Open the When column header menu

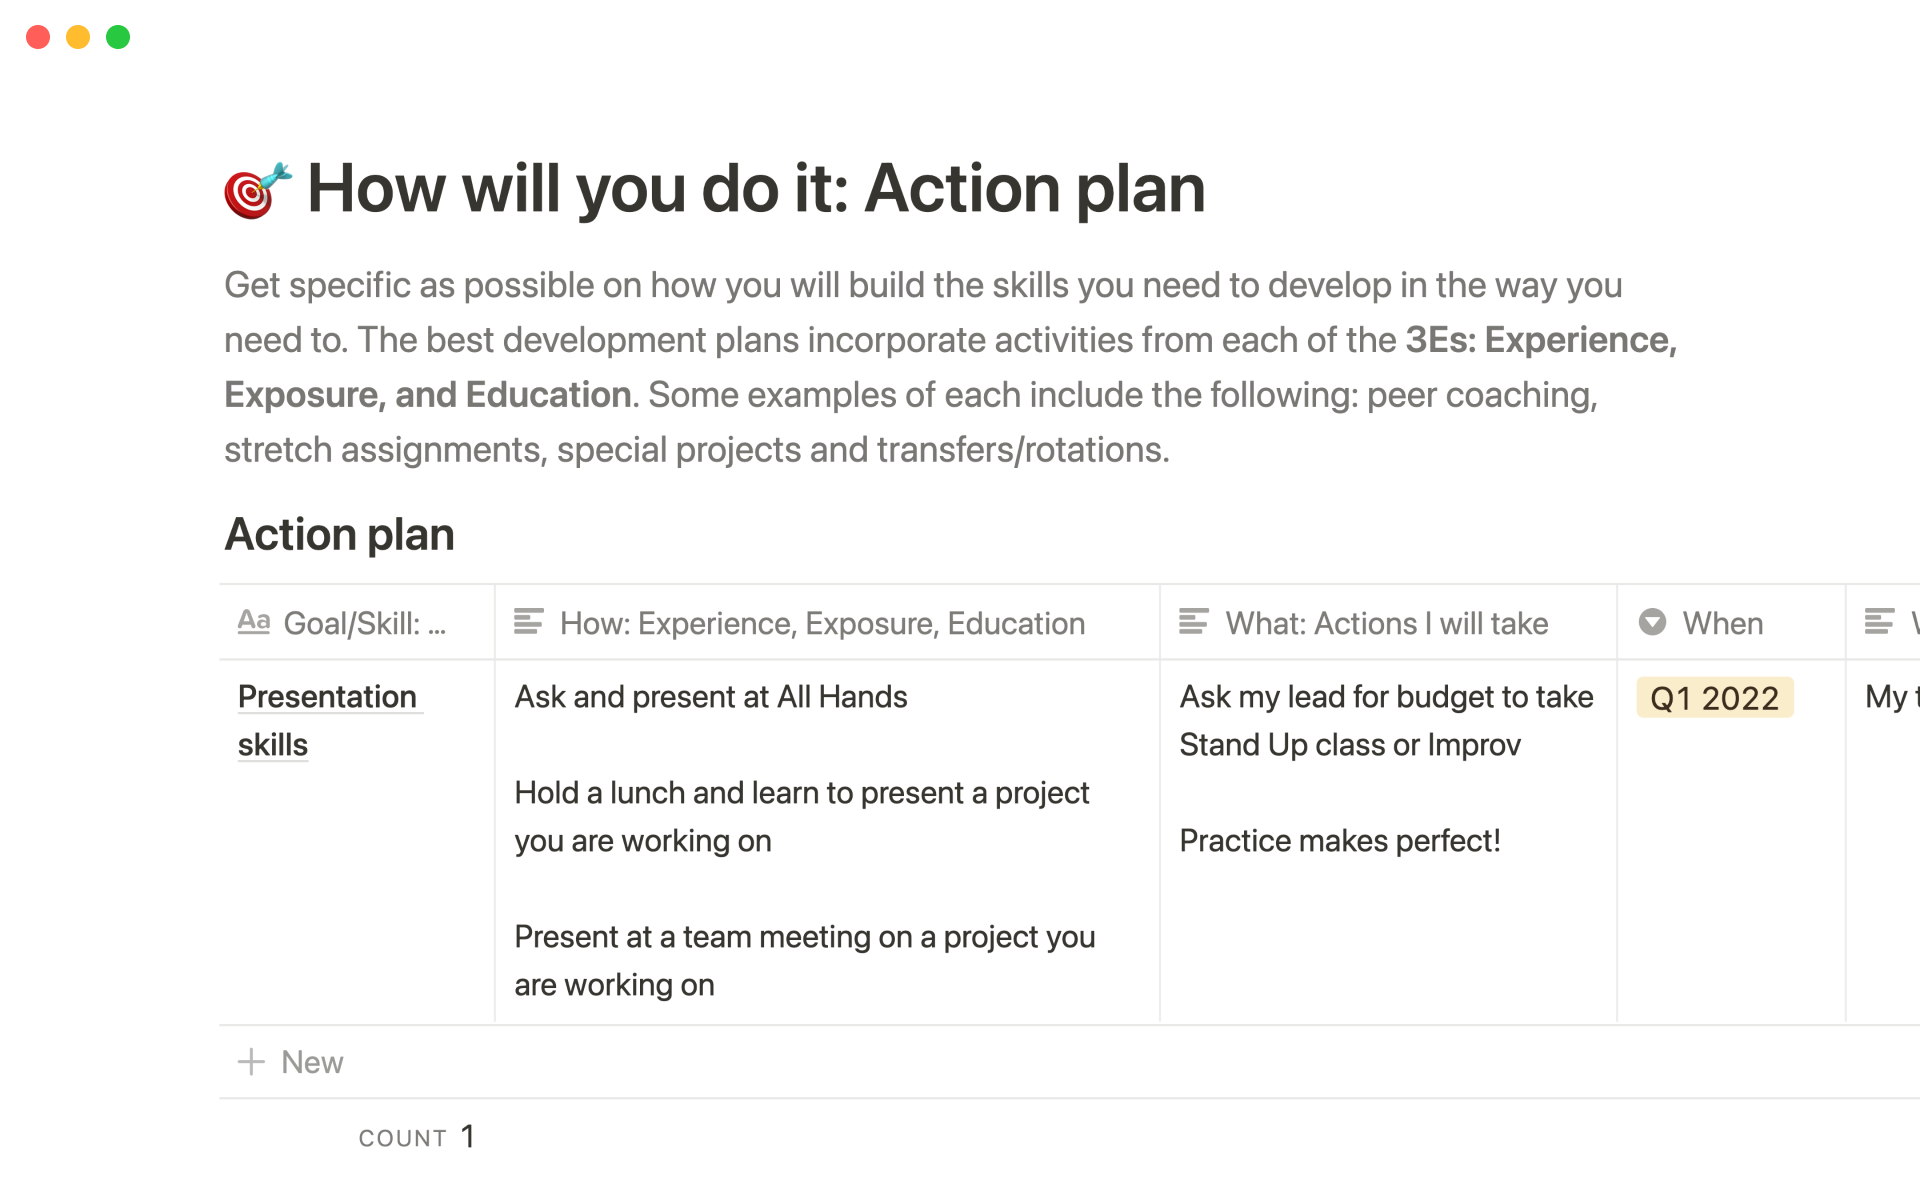coord(1722,623)
